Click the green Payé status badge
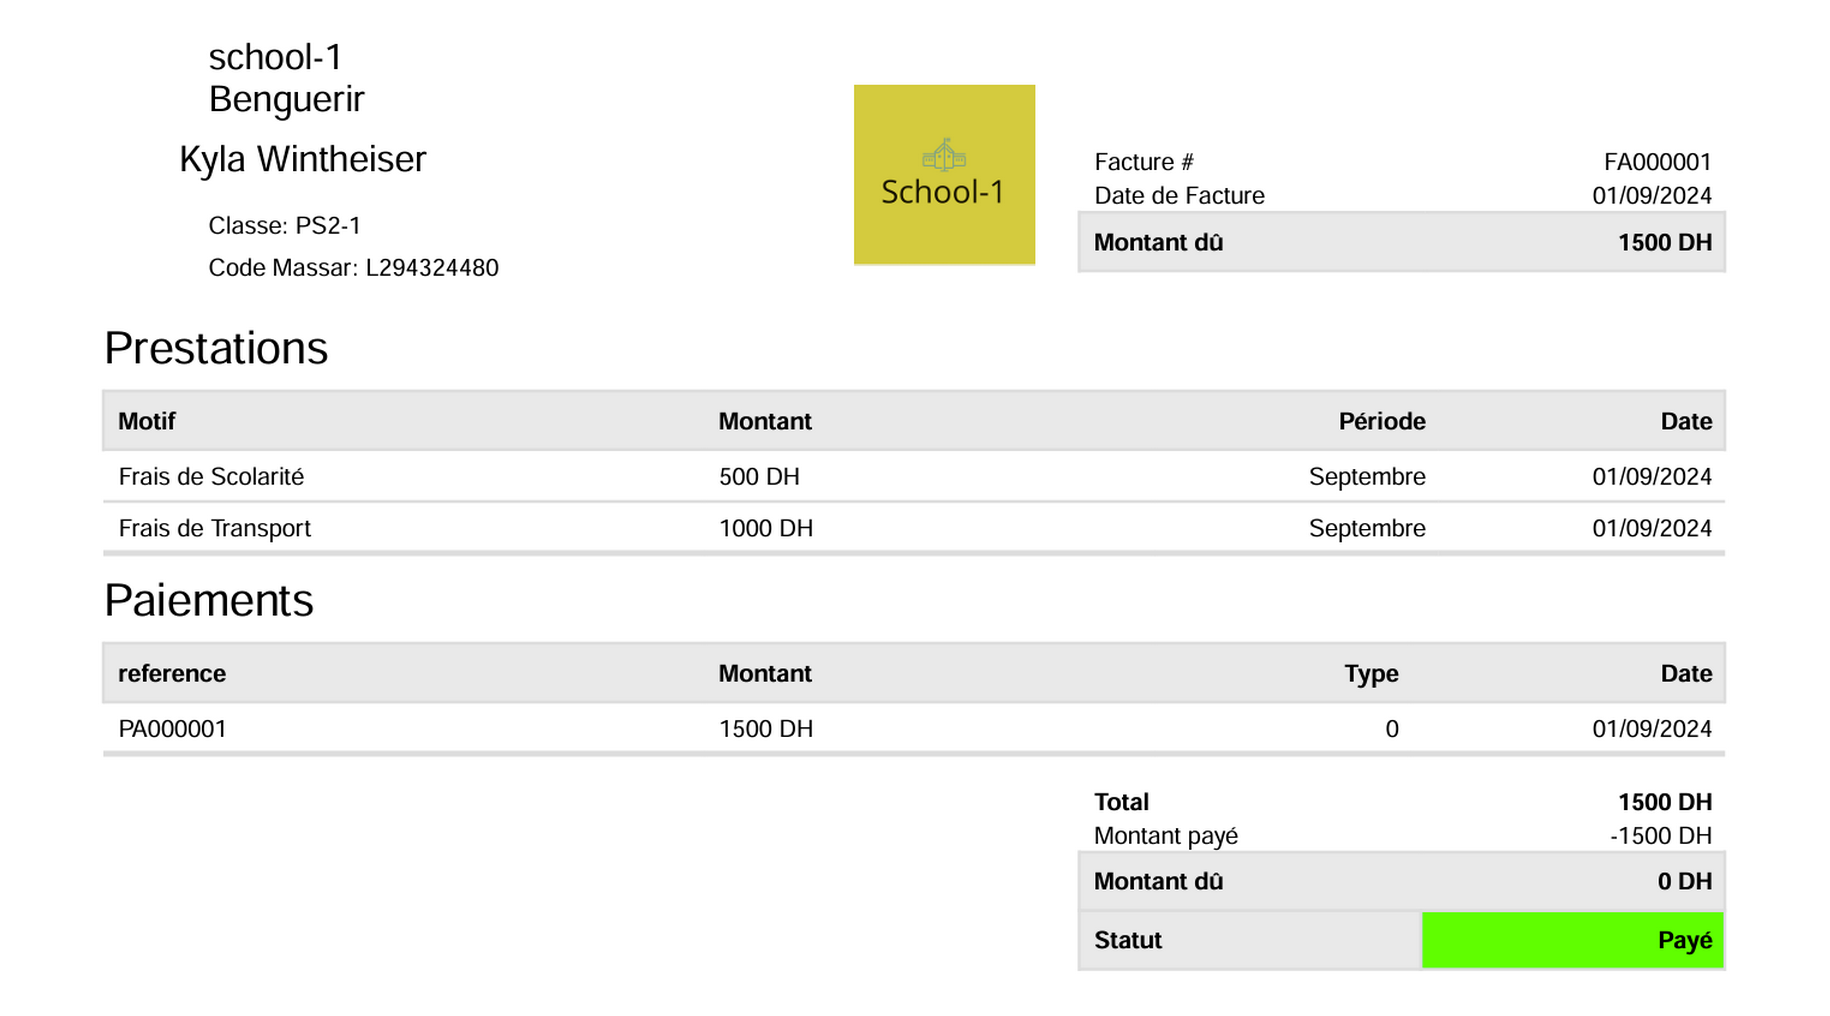Screen dimensions: 1830x1016 (1572, 940)
